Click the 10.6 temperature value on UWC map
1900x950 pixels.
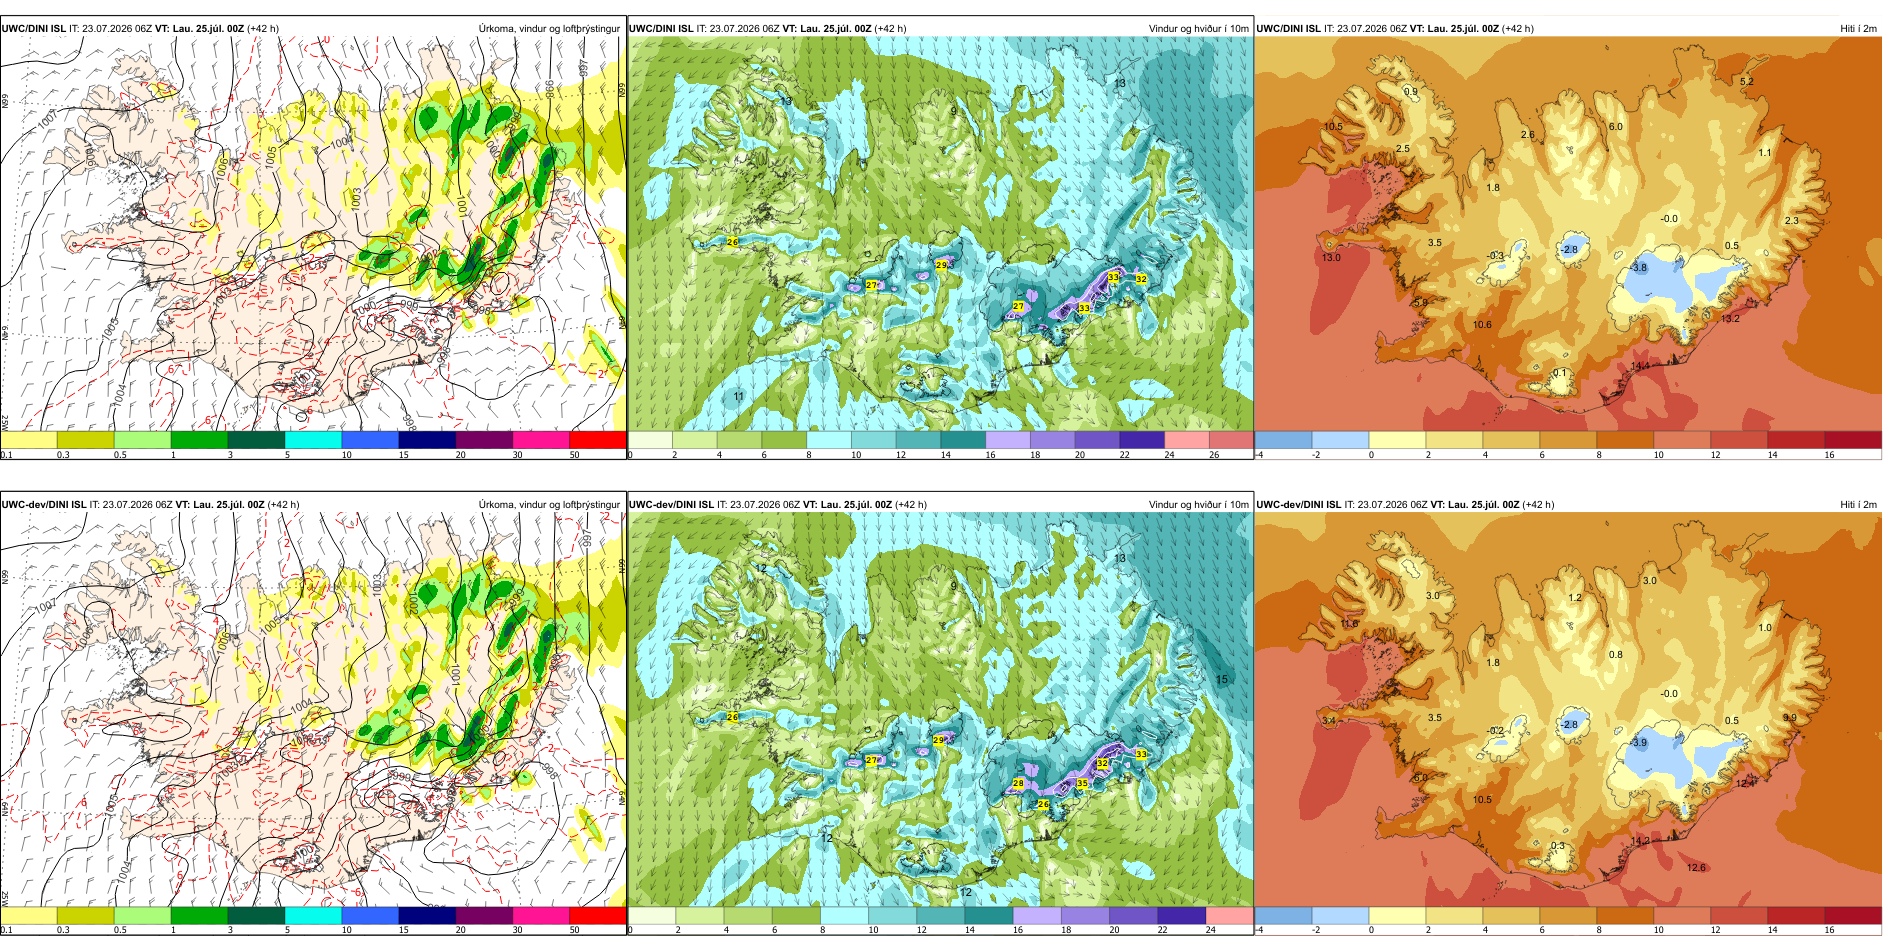coord(1482,325)
